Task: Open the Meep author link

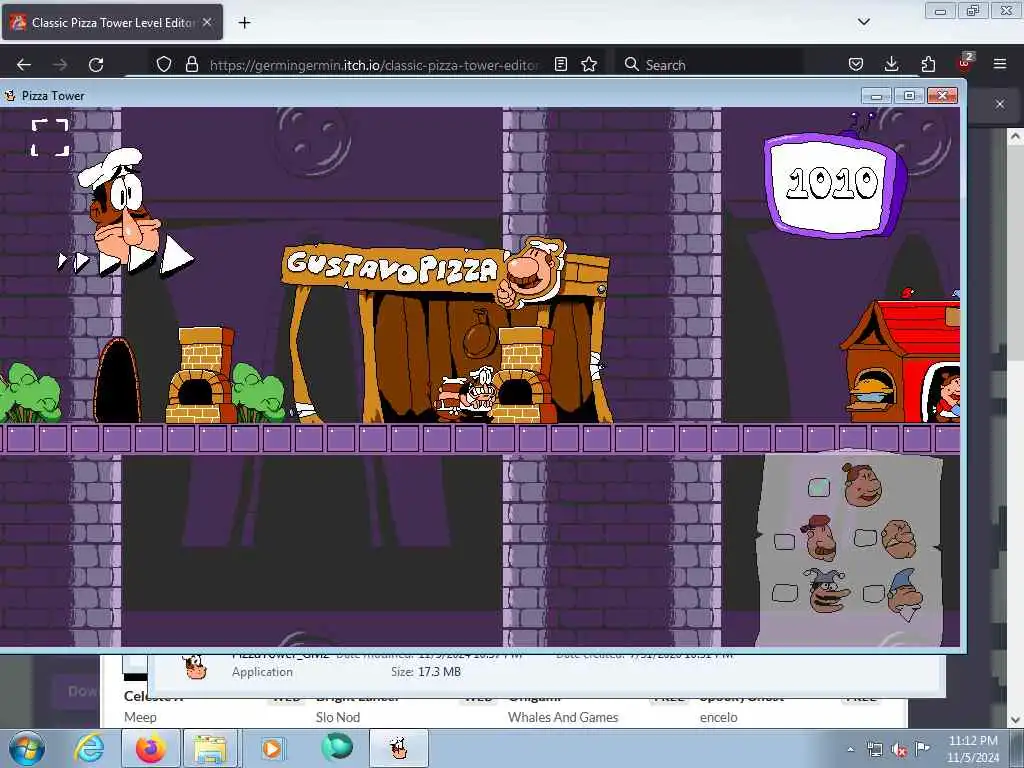Action: point(140,717)
